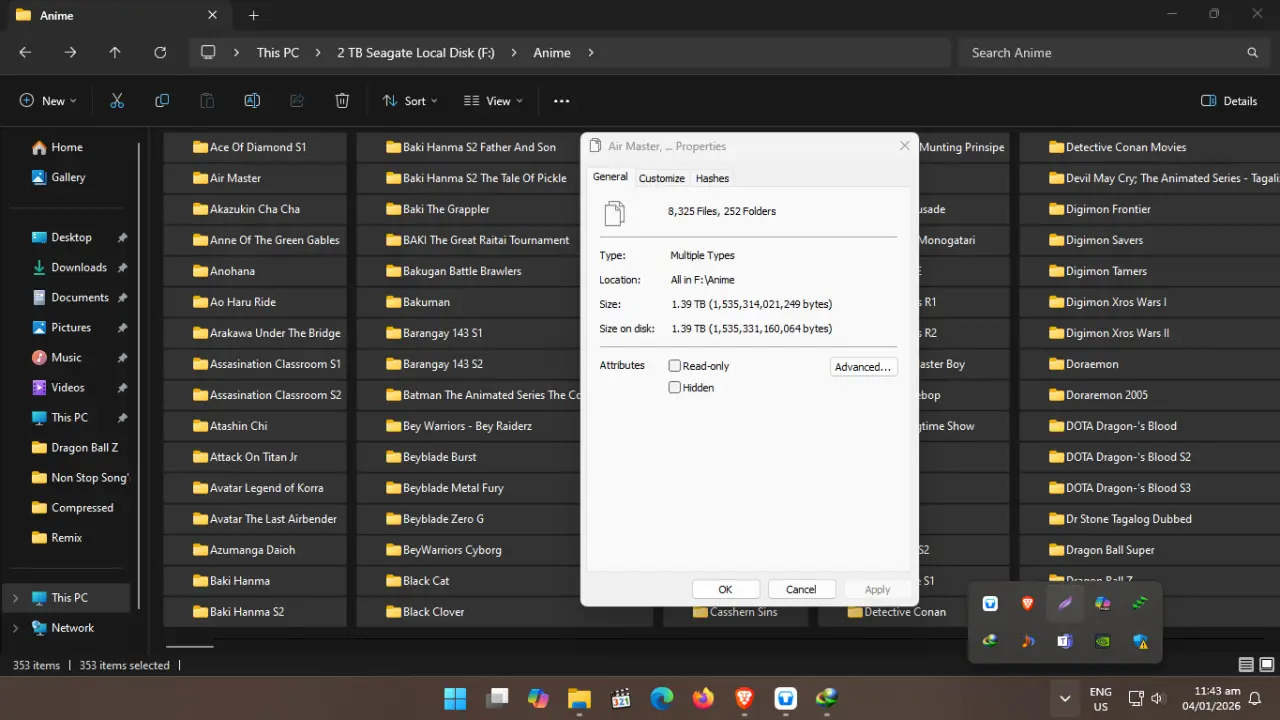Open the See more three-dots menu
Screen dimensions: 1280x720
click(561, 101)
